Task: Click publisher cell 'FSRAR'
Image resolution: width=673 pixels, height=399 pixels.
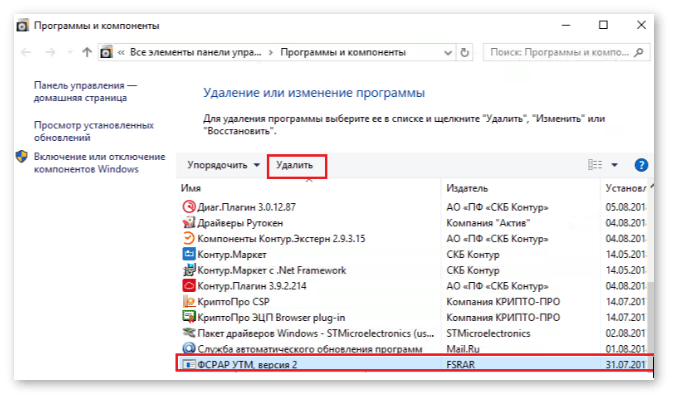Action: click(x=461, y=365)
